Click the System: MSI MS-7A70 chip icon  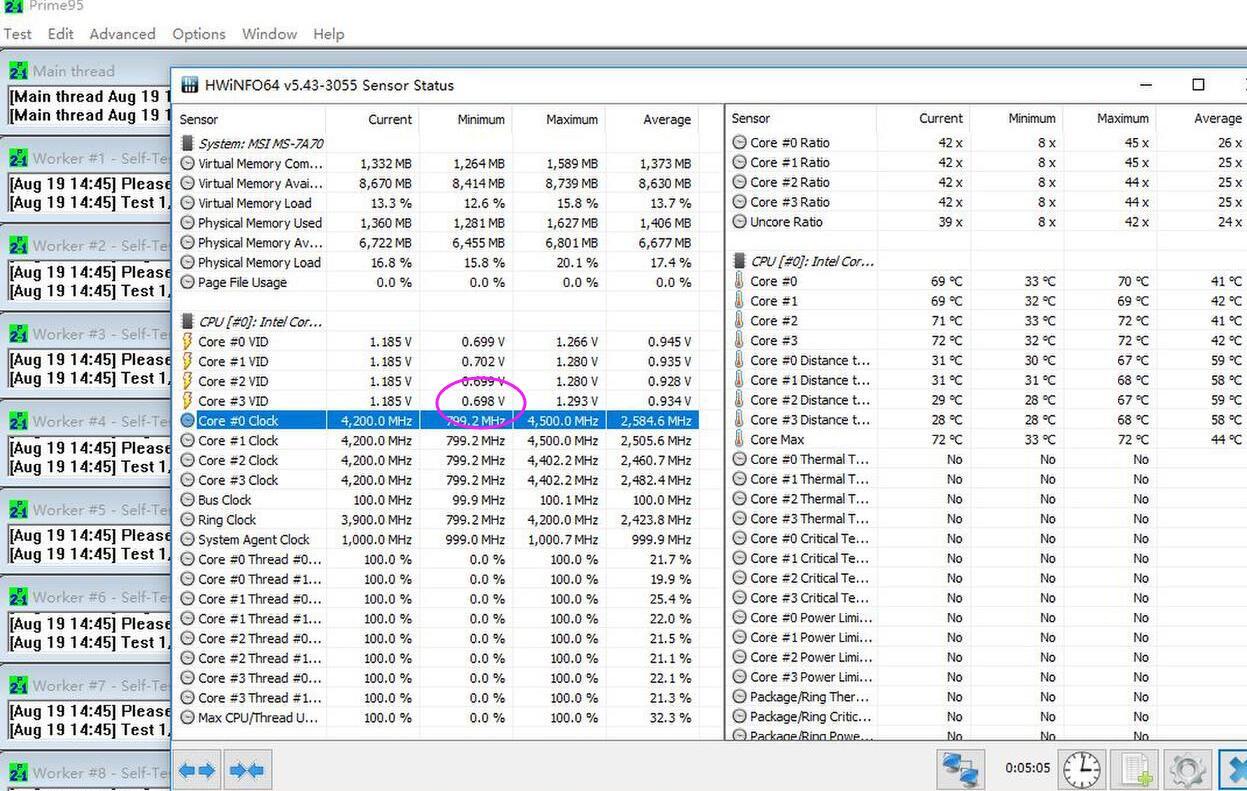[187, 144]
